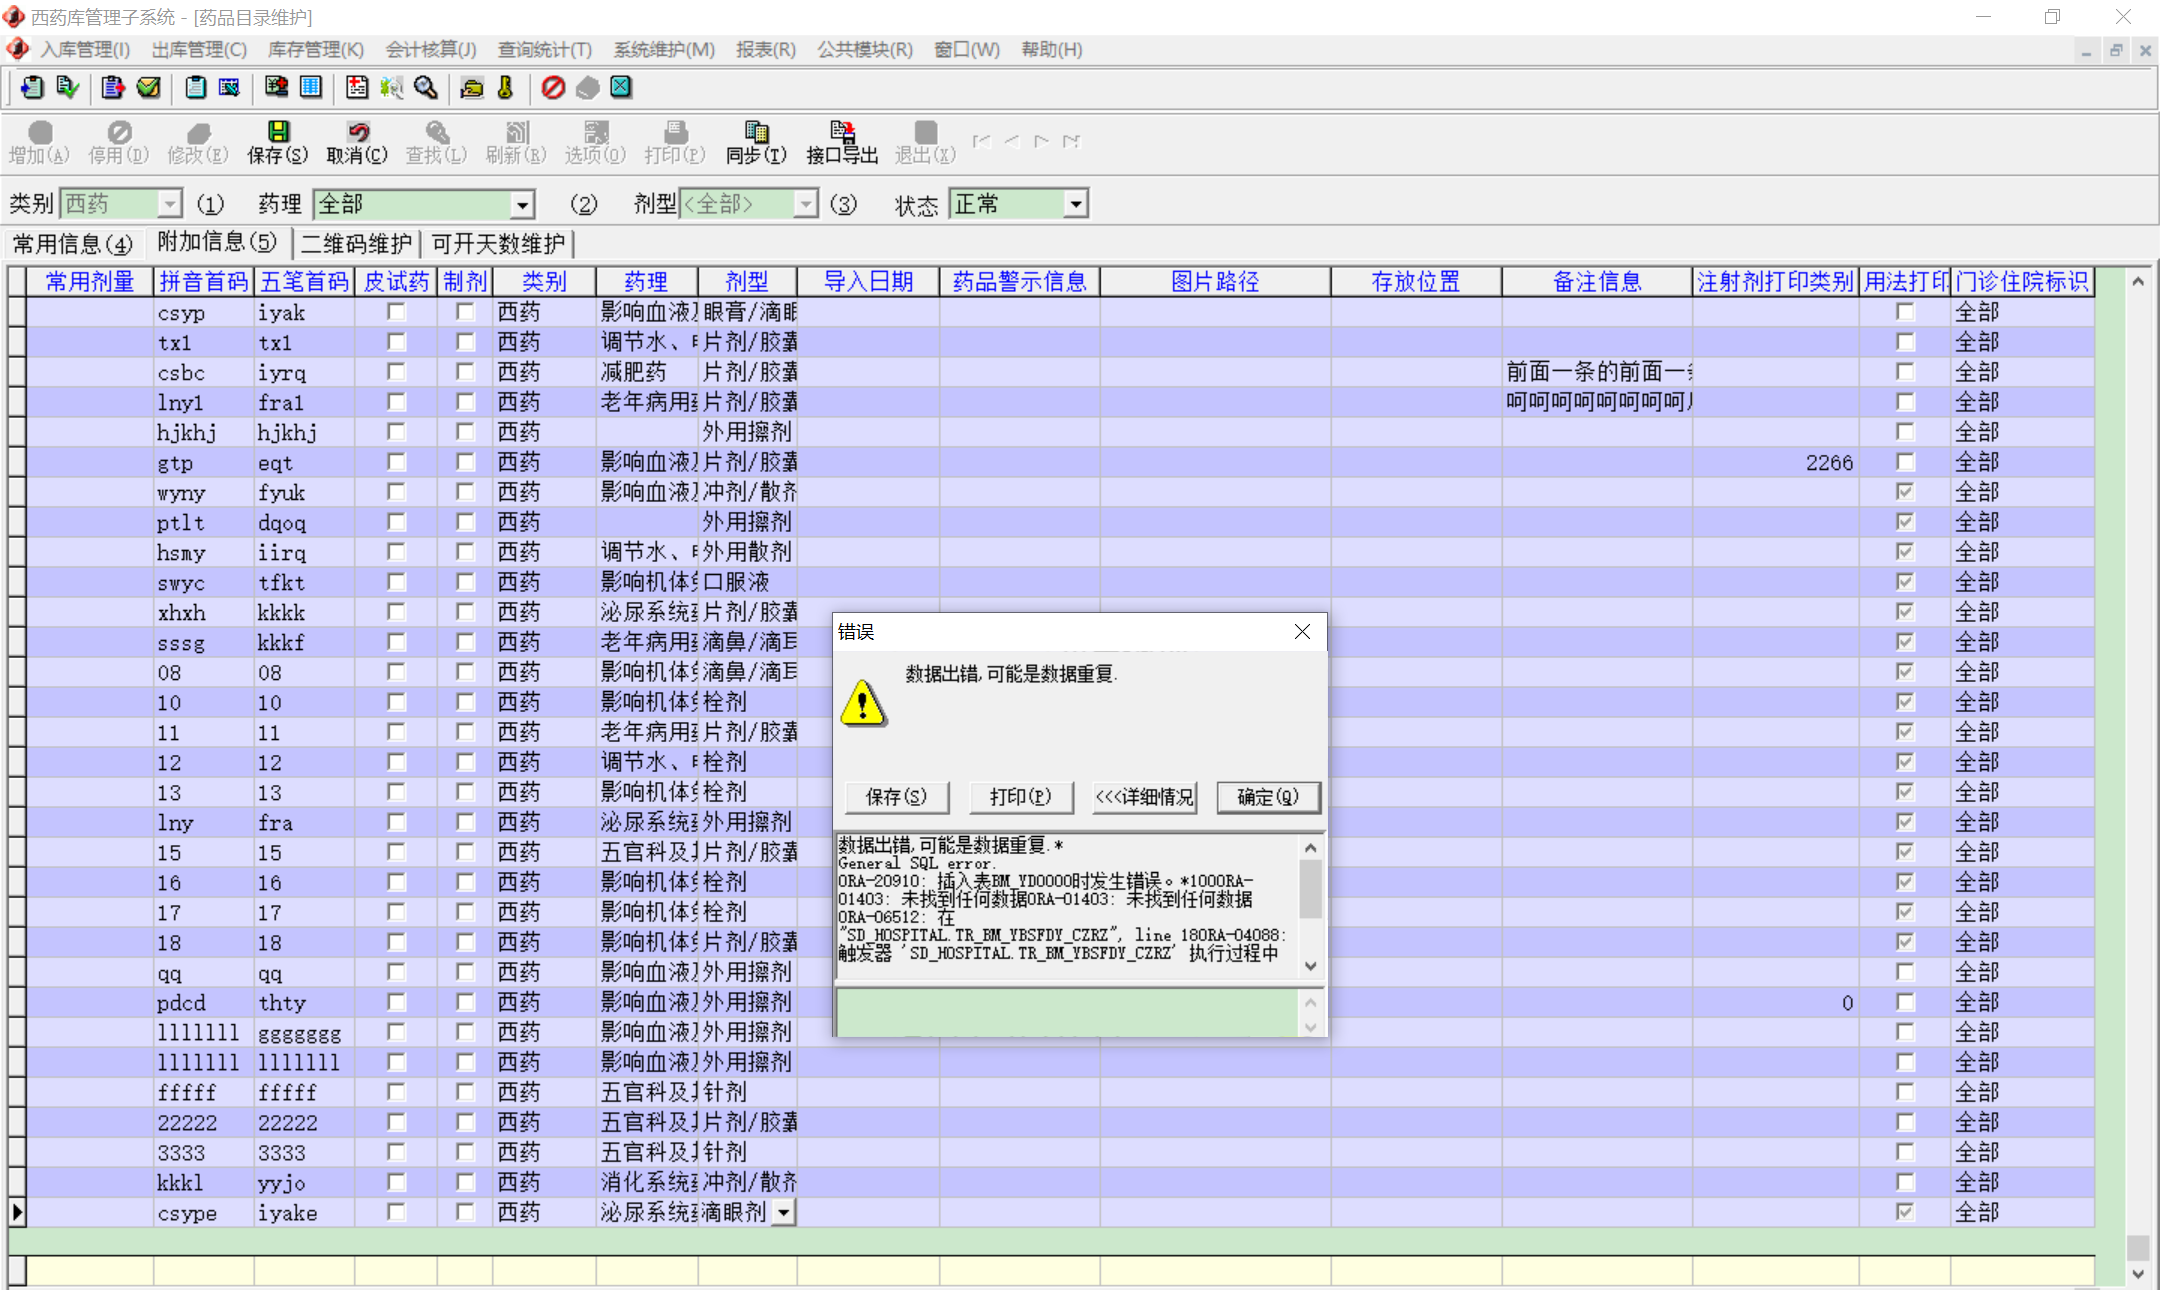Open 剂型 dropdown in csype row
2160x1290 pixels.
(x=784, y=1213)
